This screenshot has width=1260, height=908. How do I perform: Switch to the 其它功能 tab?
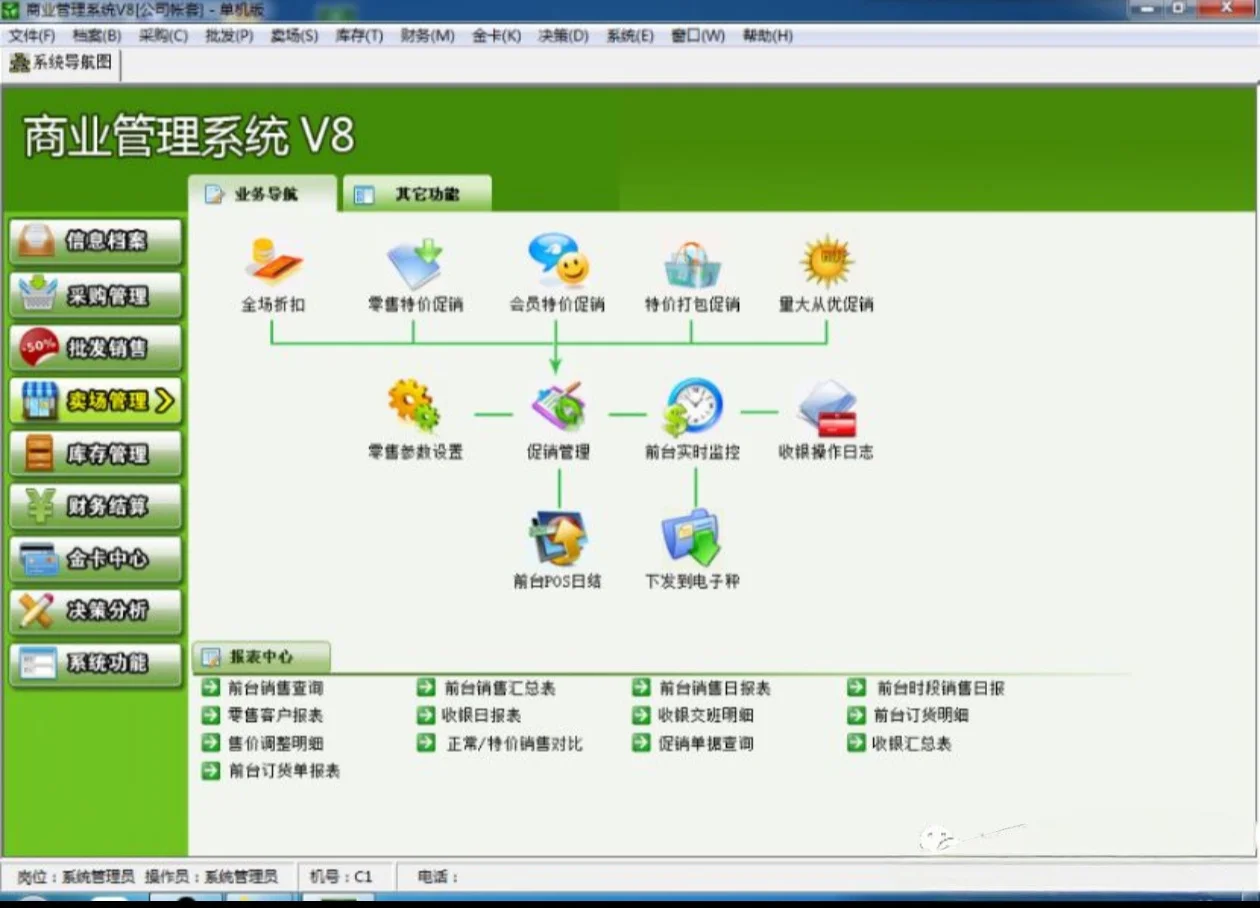pos(417,194)
